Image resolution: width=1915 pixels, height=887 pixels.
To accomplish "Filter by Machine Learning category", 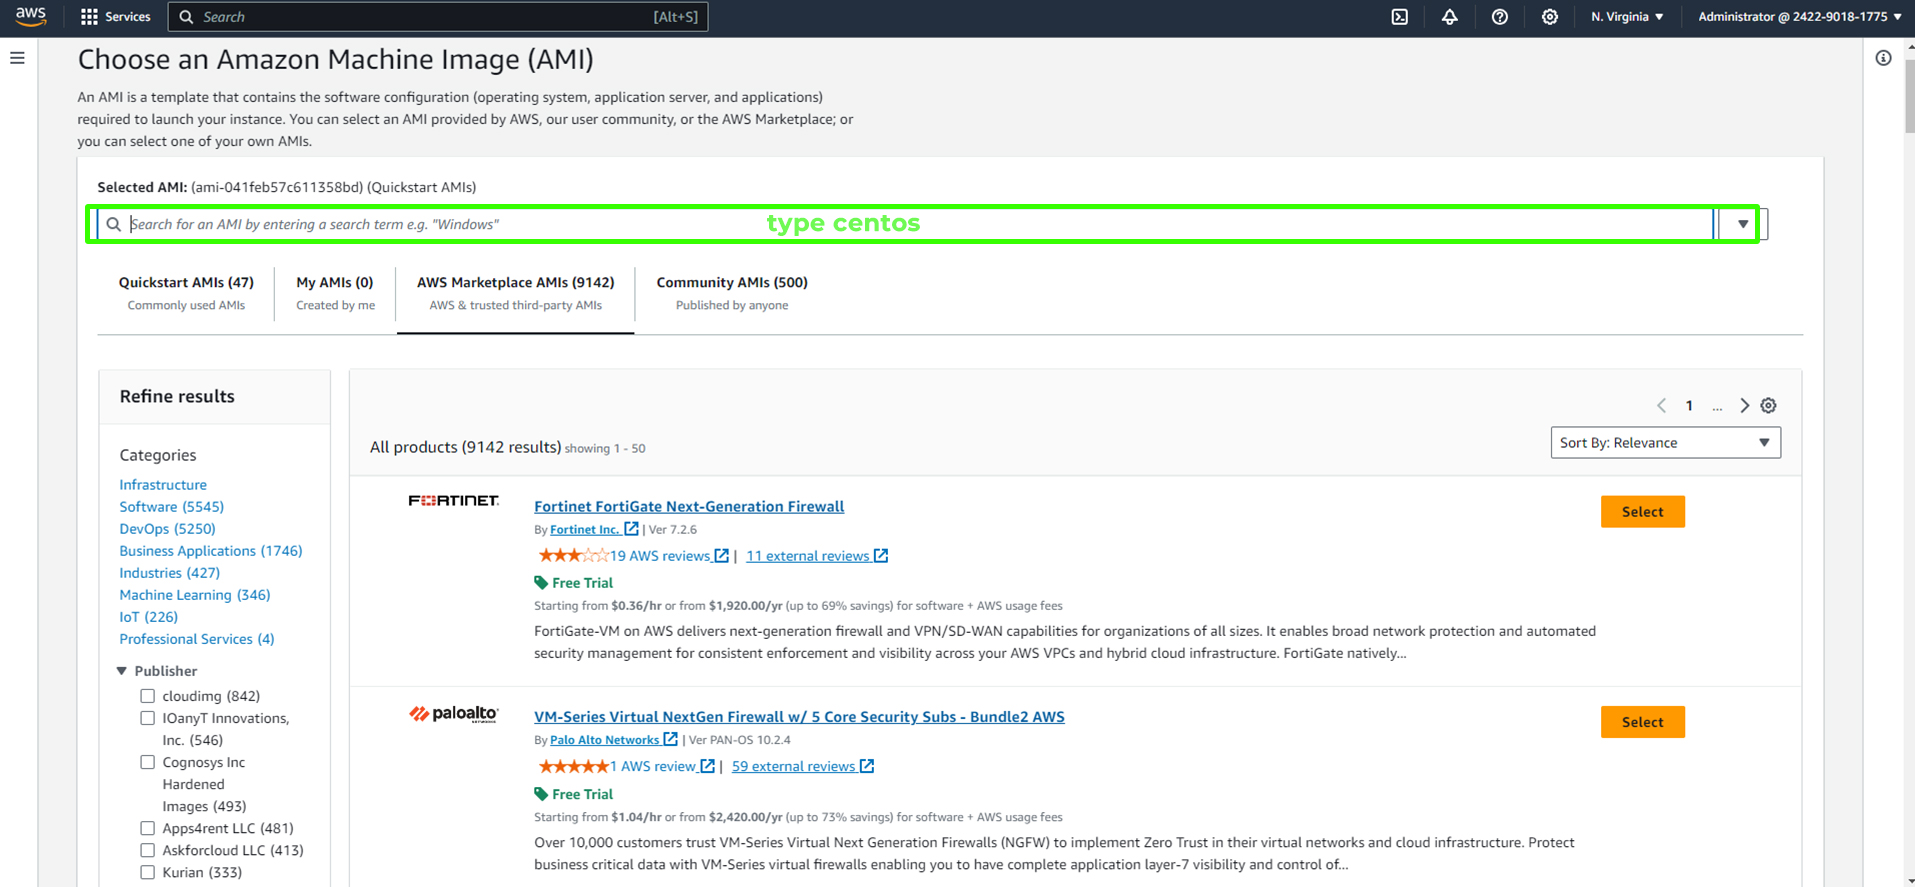I will [x=194, y=595].
